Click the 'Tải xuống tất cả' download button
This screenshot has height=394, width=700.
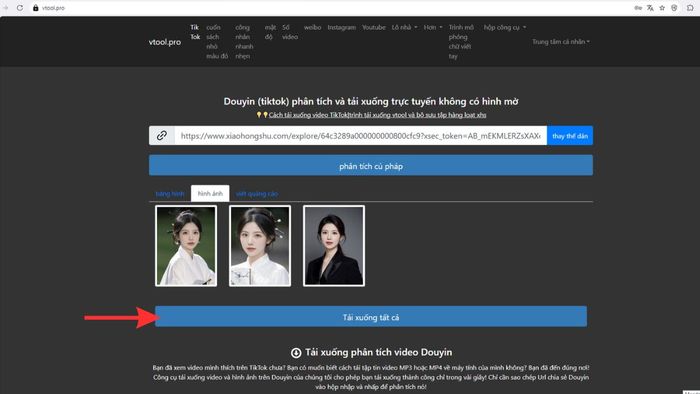(371, 316)
